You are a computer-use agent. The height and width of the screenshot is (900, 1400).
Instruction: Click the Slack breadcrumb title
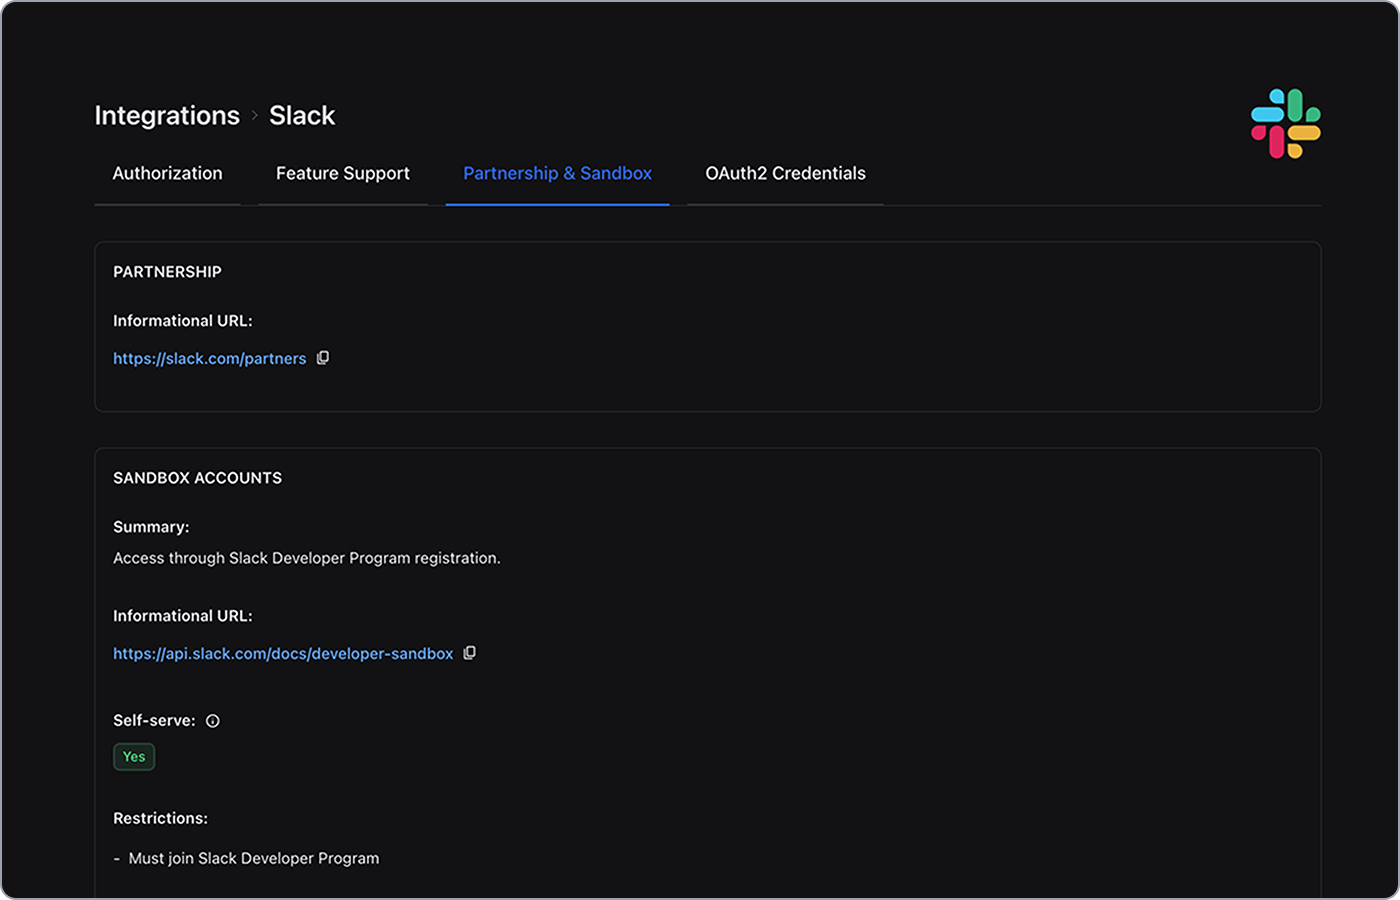coord(302,116)
